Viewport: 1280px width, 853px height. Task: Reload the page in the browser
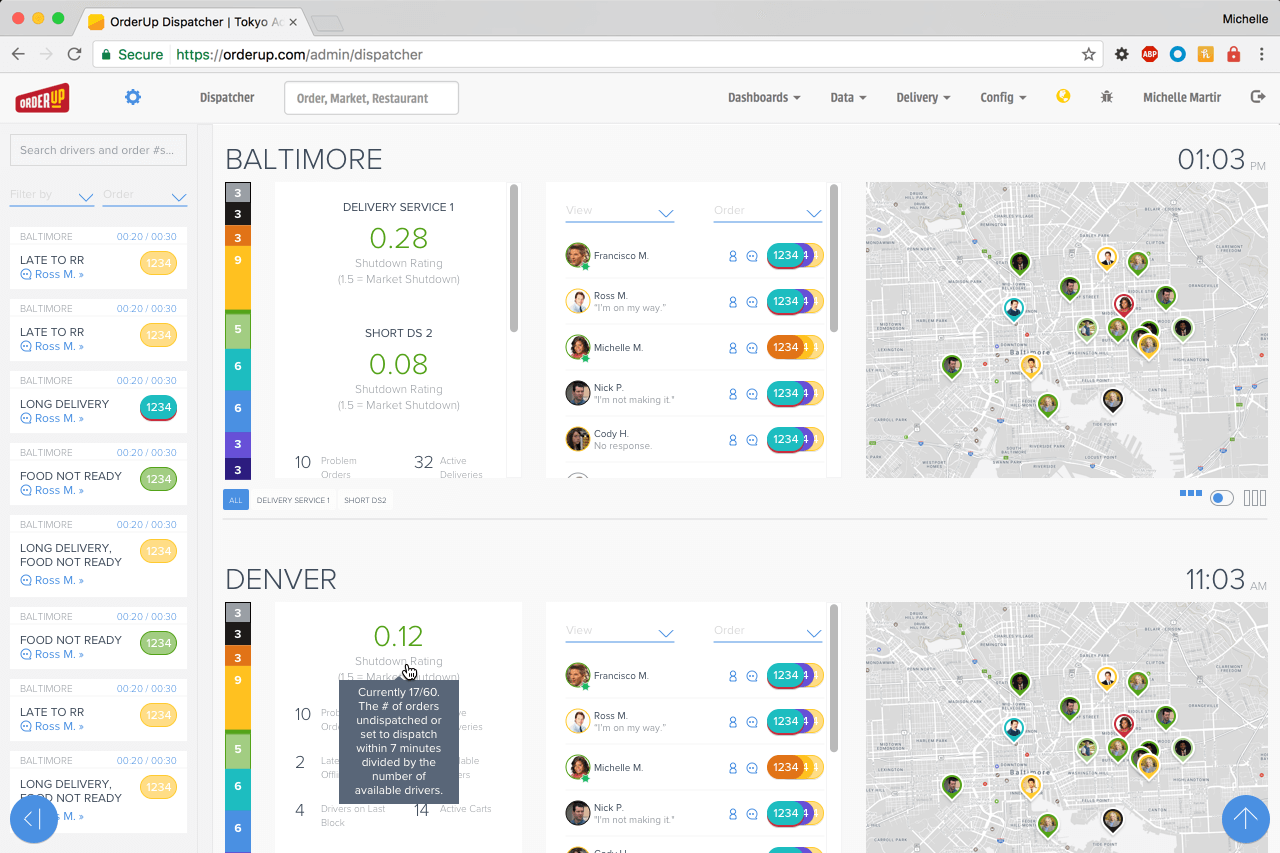(74, 54)
